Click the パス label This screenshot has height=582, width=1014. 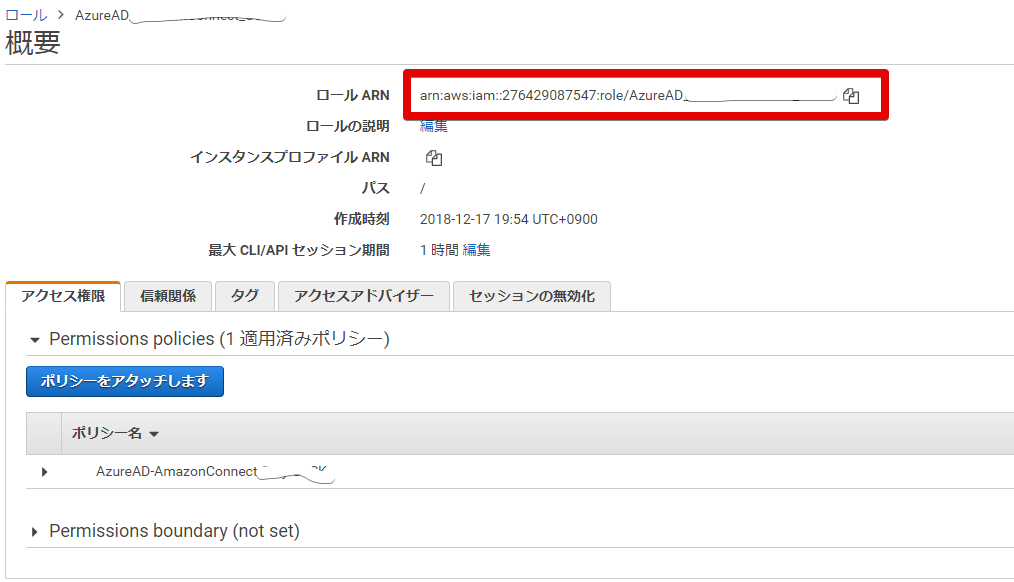(x=375, y=188)
